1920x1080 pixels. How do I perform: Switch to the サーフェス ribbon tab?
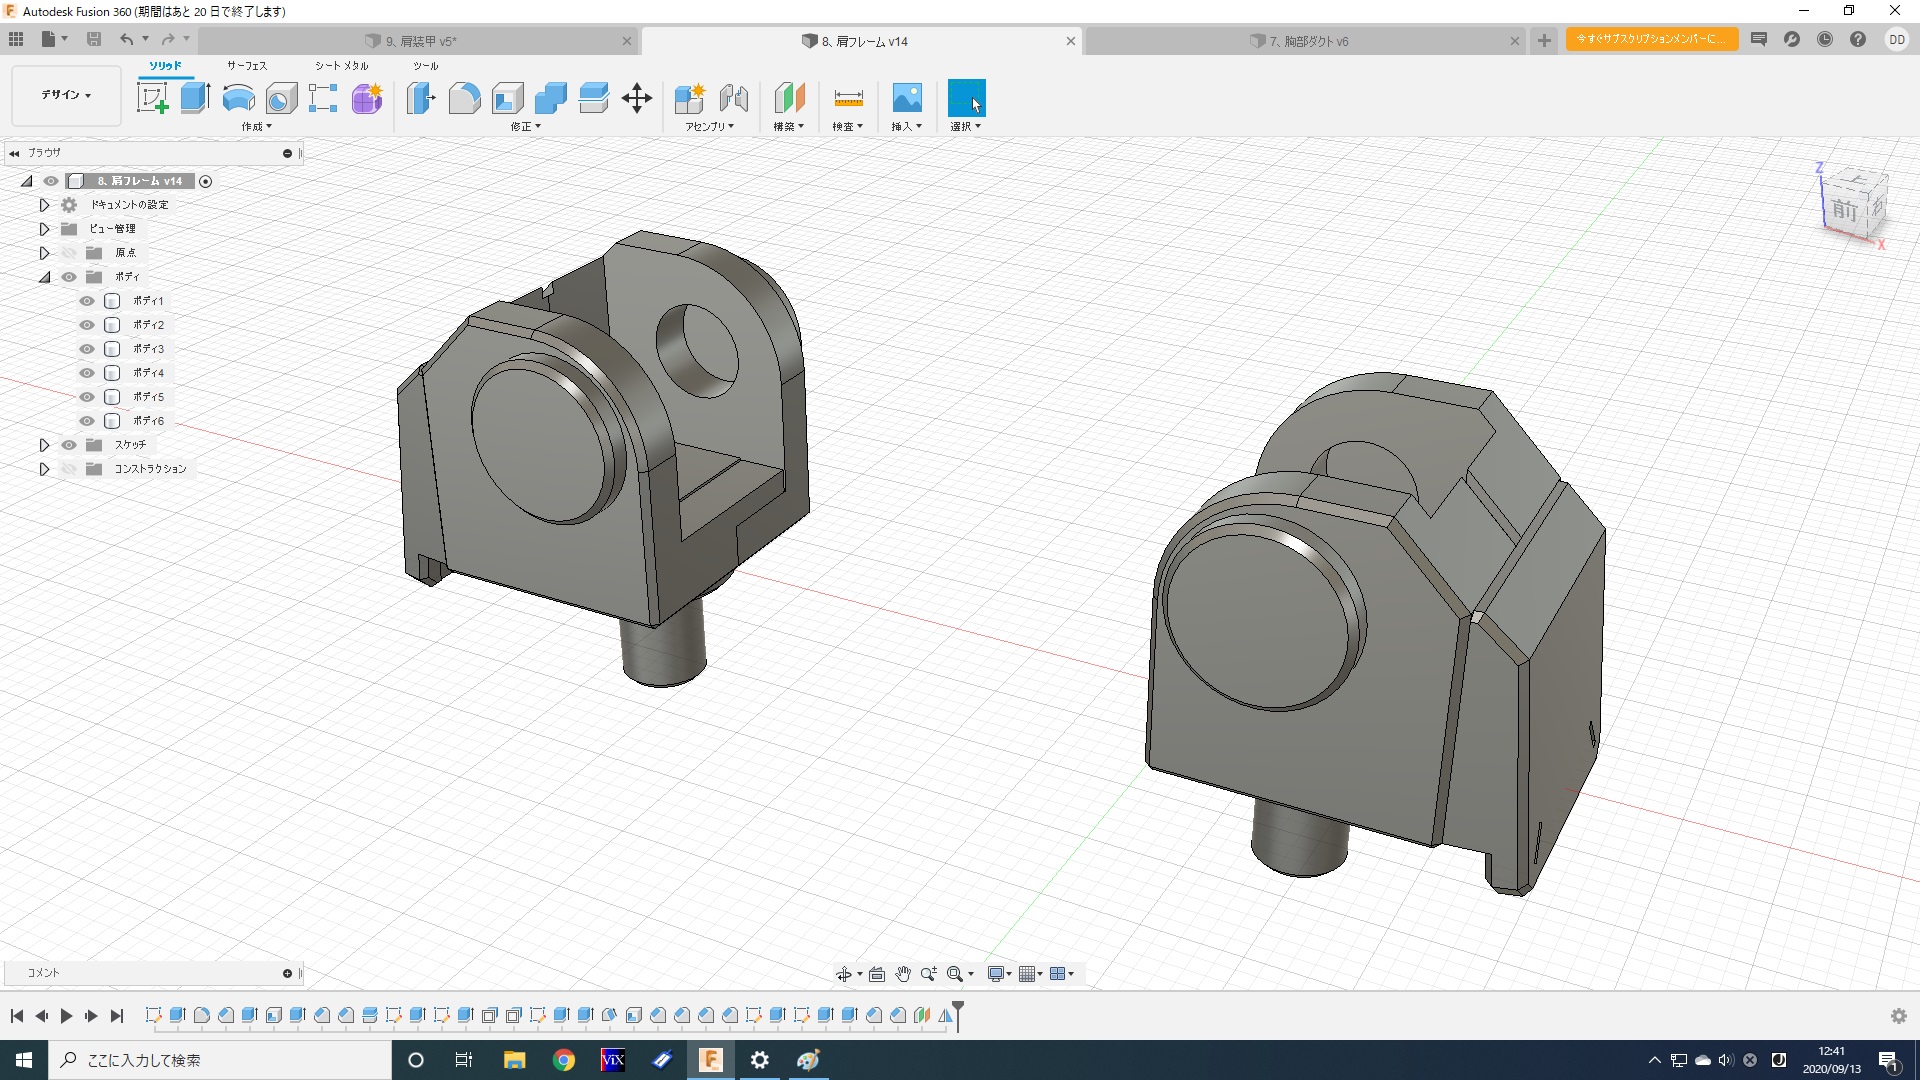click(x=246, y=66)
